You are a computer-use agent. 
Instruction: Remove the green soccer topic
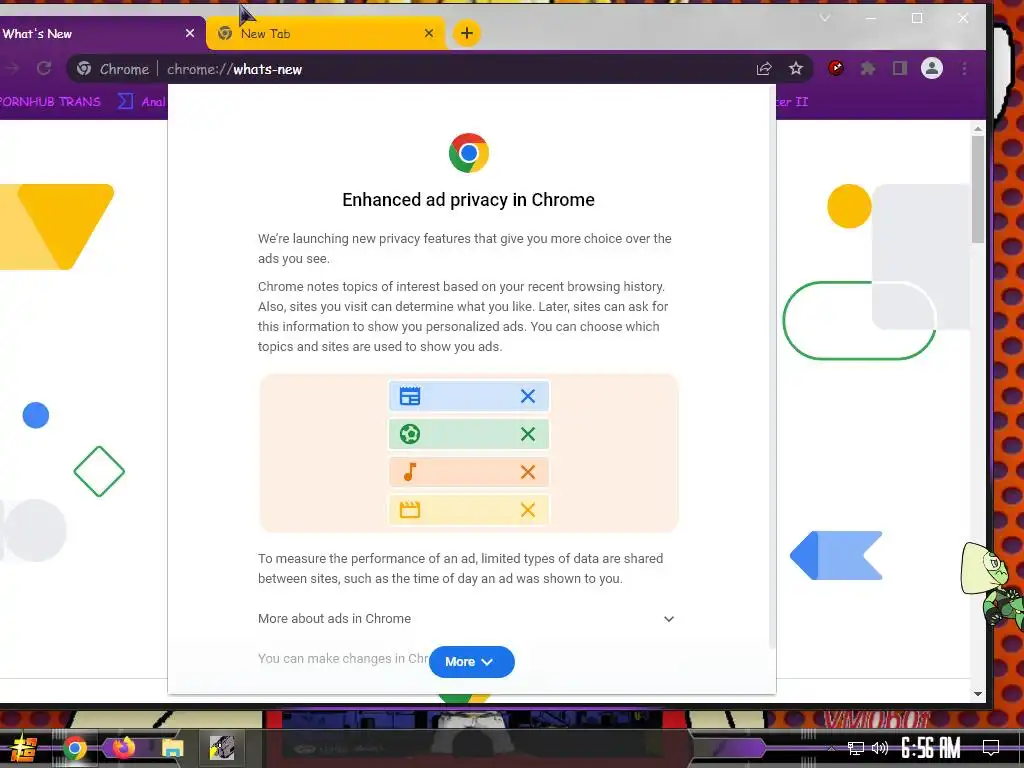[x=528, y=434]
